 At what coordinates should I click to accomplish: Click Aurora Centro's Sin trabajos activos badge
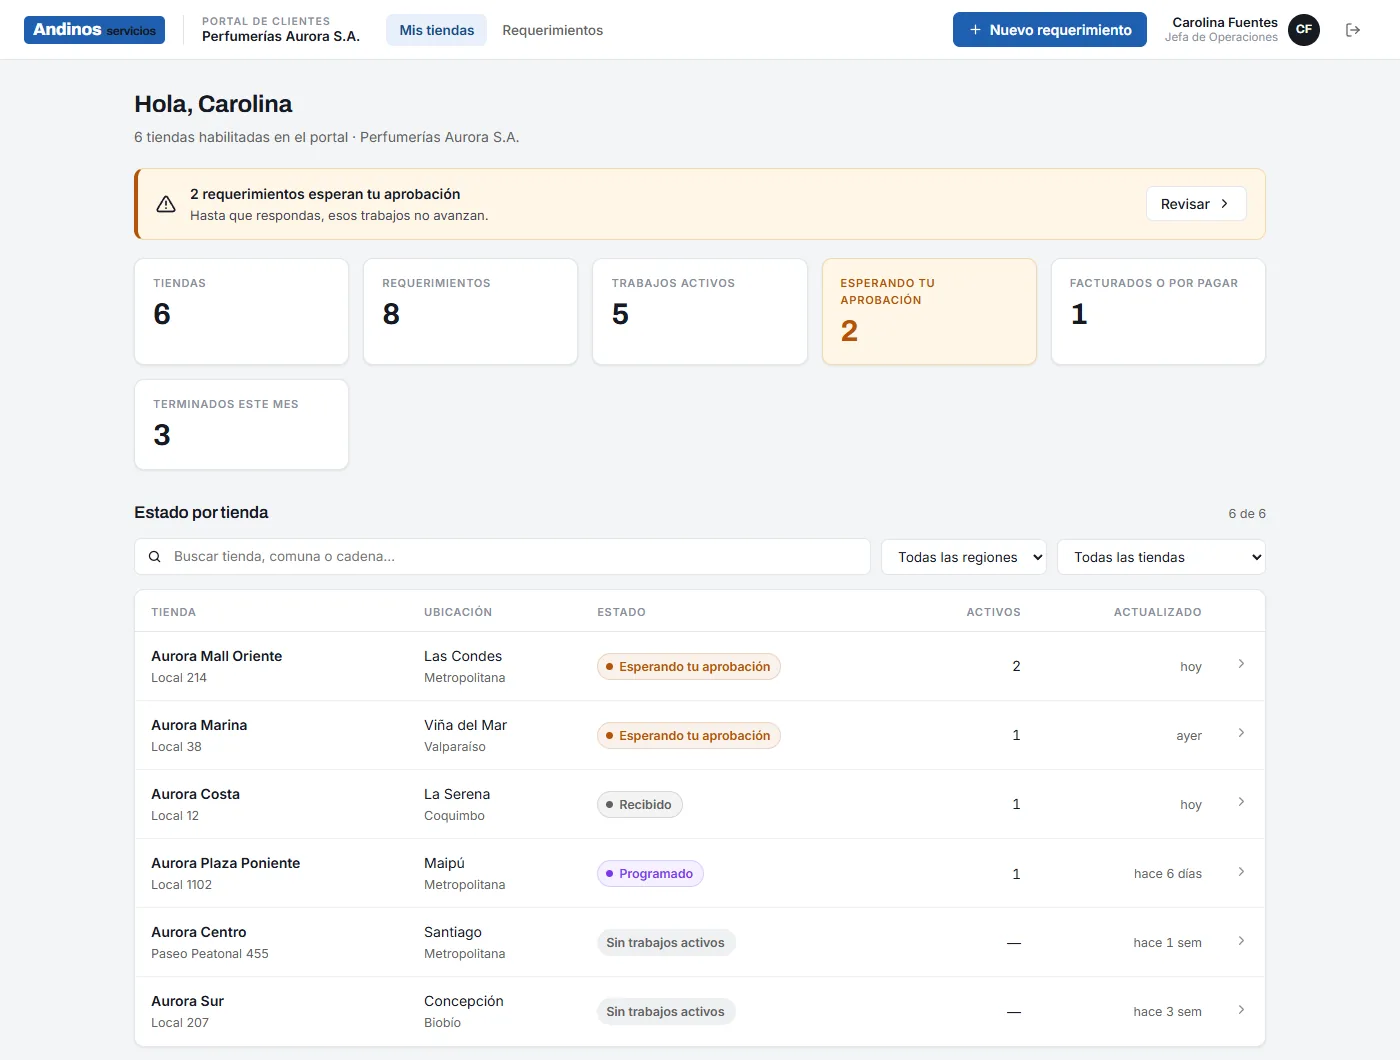point(666,943)
